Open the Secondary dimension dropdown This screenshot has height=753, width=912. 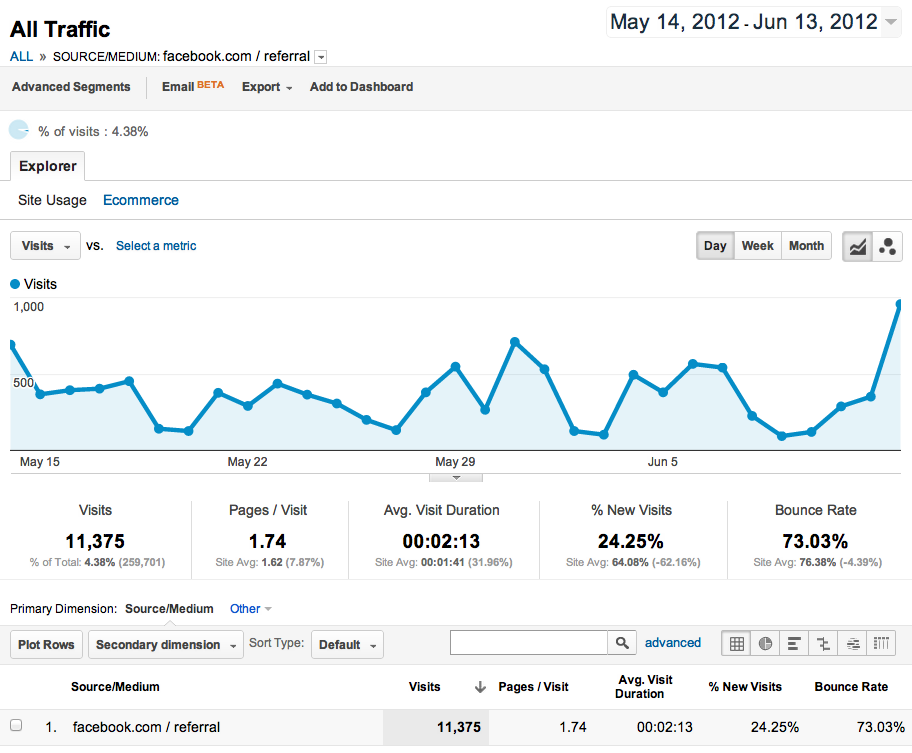(x=166, y=645)
